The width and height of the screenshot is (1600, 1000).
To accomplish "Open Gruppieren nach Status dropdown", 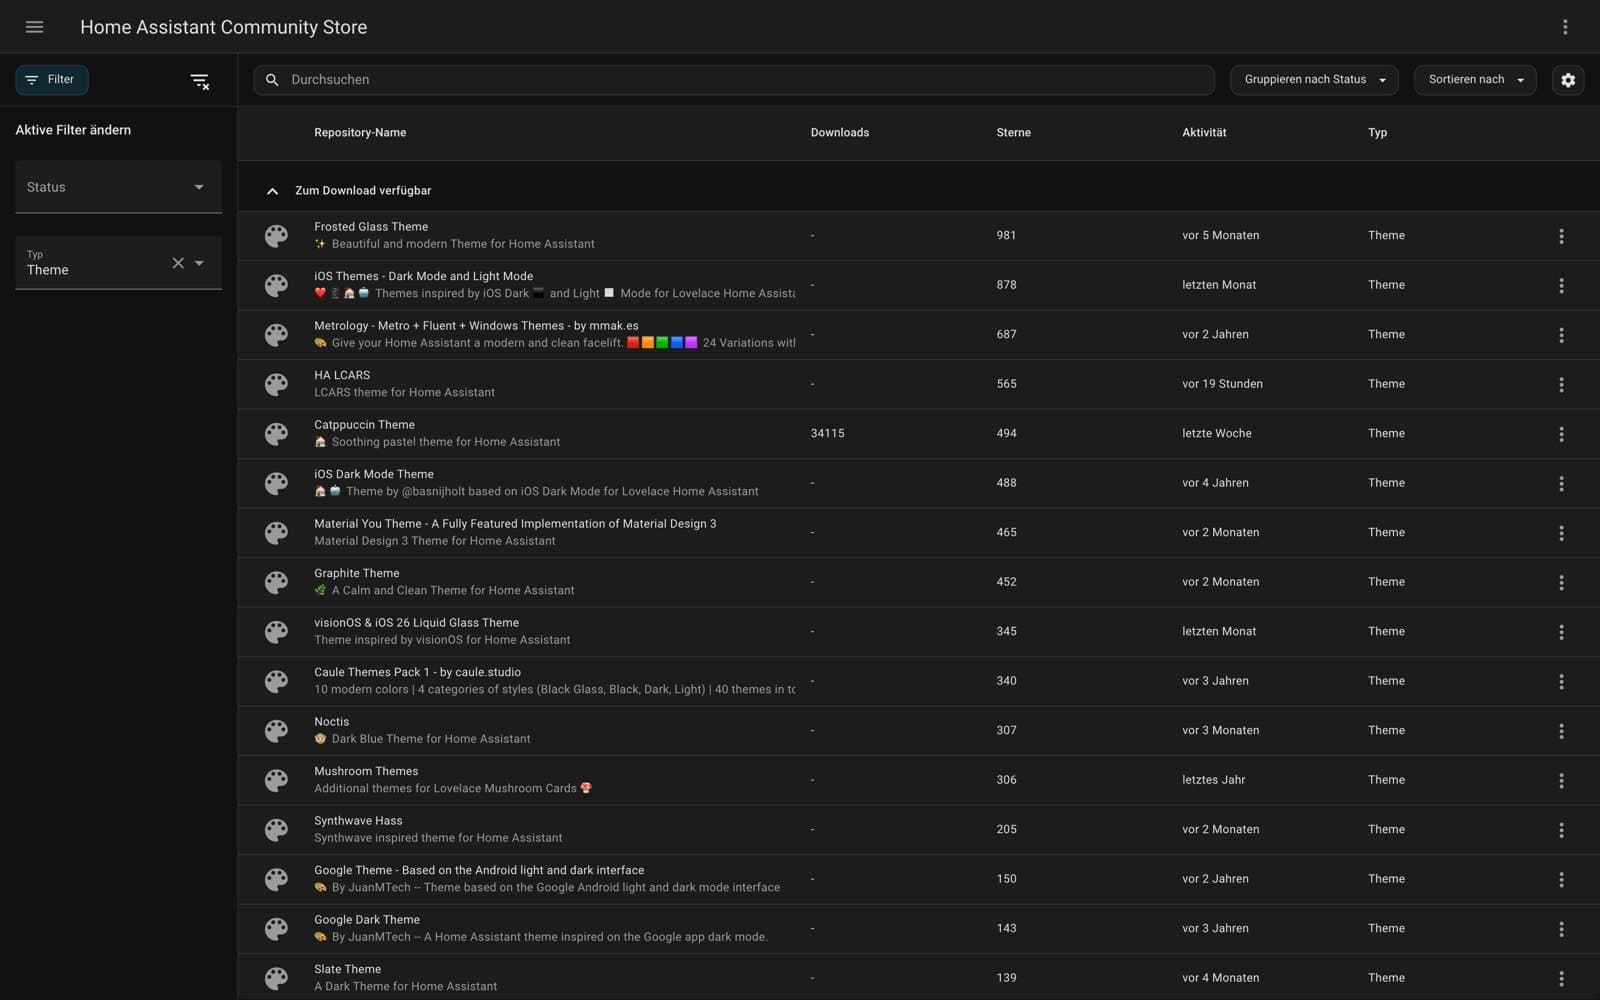I will tap(1313, 80).
